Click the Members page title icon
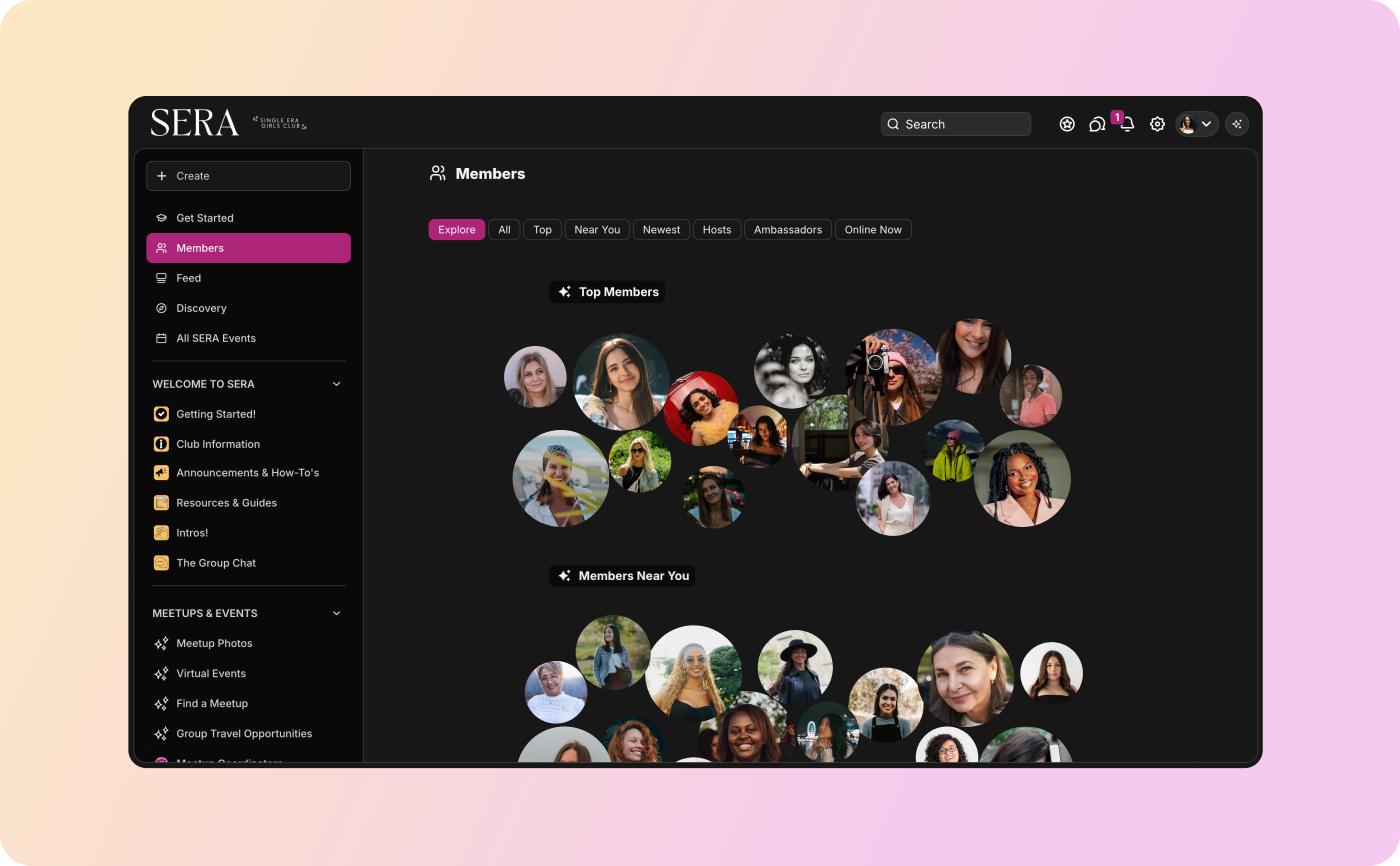The width and height of the screenshot is (1400, 866). [x=438, y=173]
